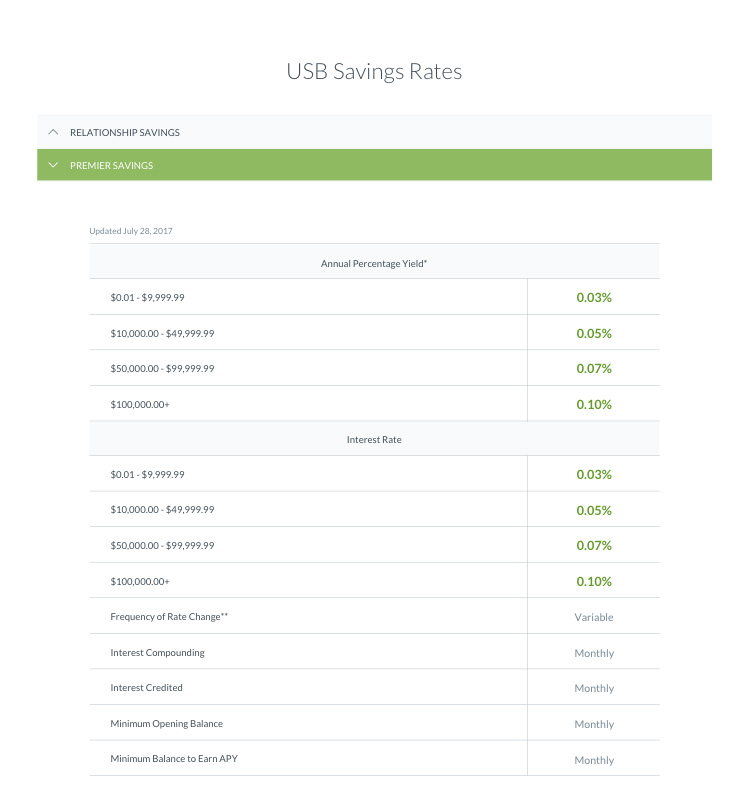
Task: Click the 0.05% value under Annual Percentage Yield
Action: [593, 333]
